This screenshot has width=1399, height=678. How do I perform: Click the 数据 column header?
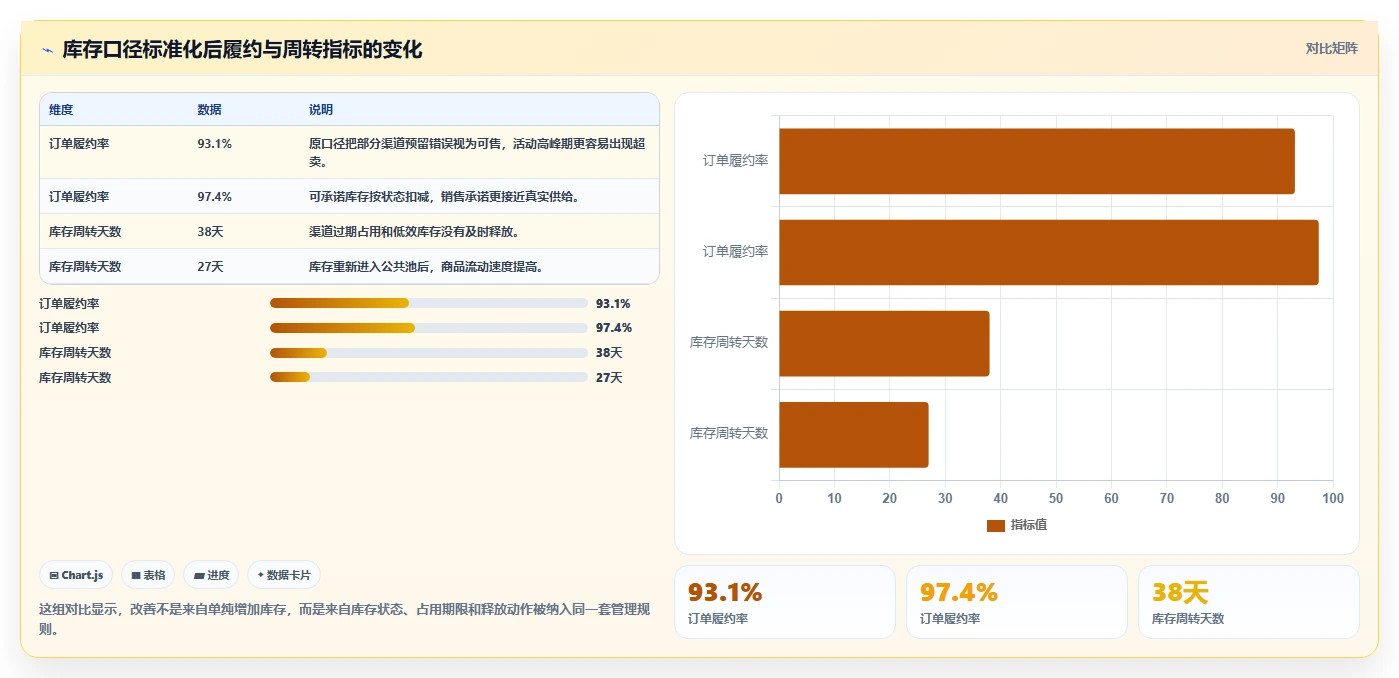tap(210, 110)
